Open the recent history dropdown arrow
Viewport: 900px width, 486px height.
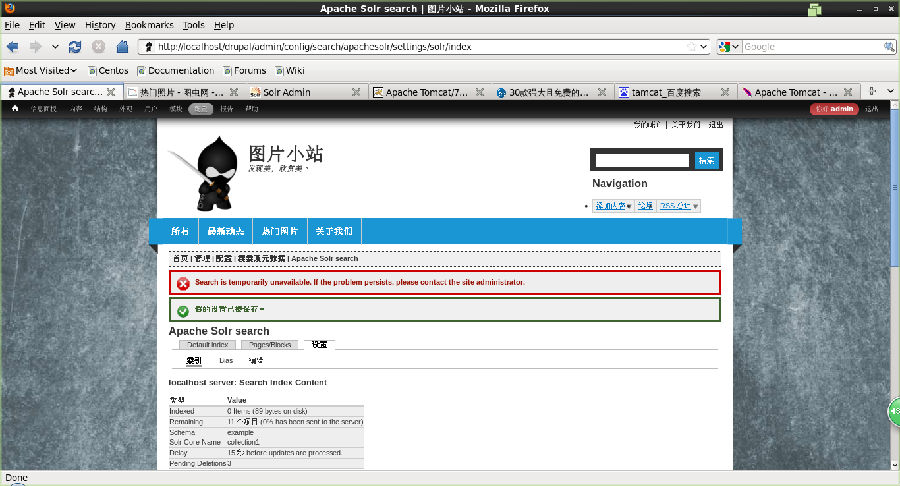55,46
